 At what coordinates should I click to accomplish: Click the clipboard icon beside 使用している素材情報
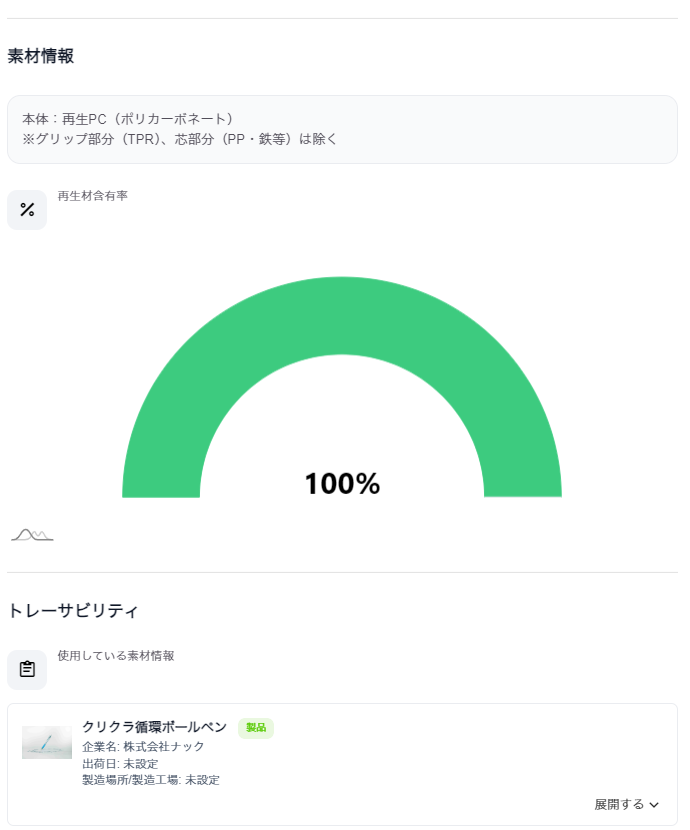click(26, 669)
